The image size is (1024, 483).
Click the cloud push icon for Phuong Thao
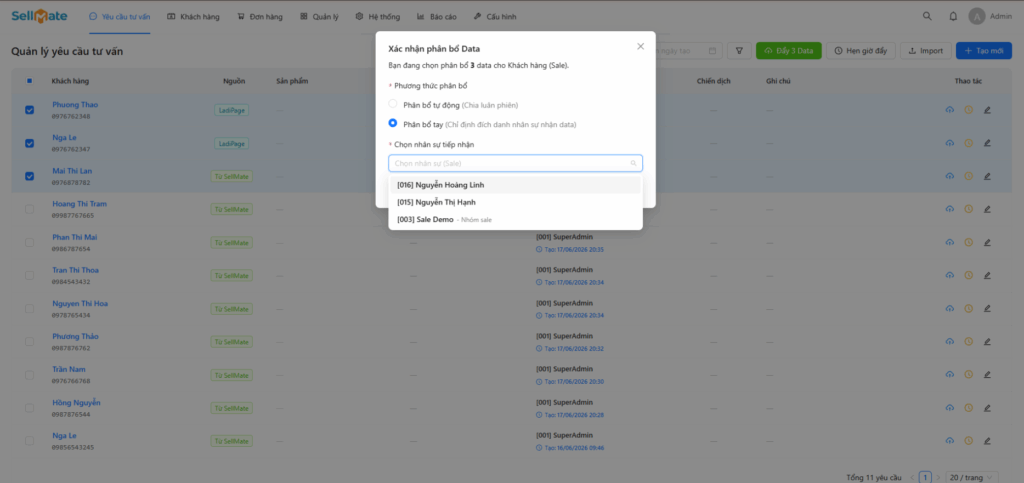950,110
